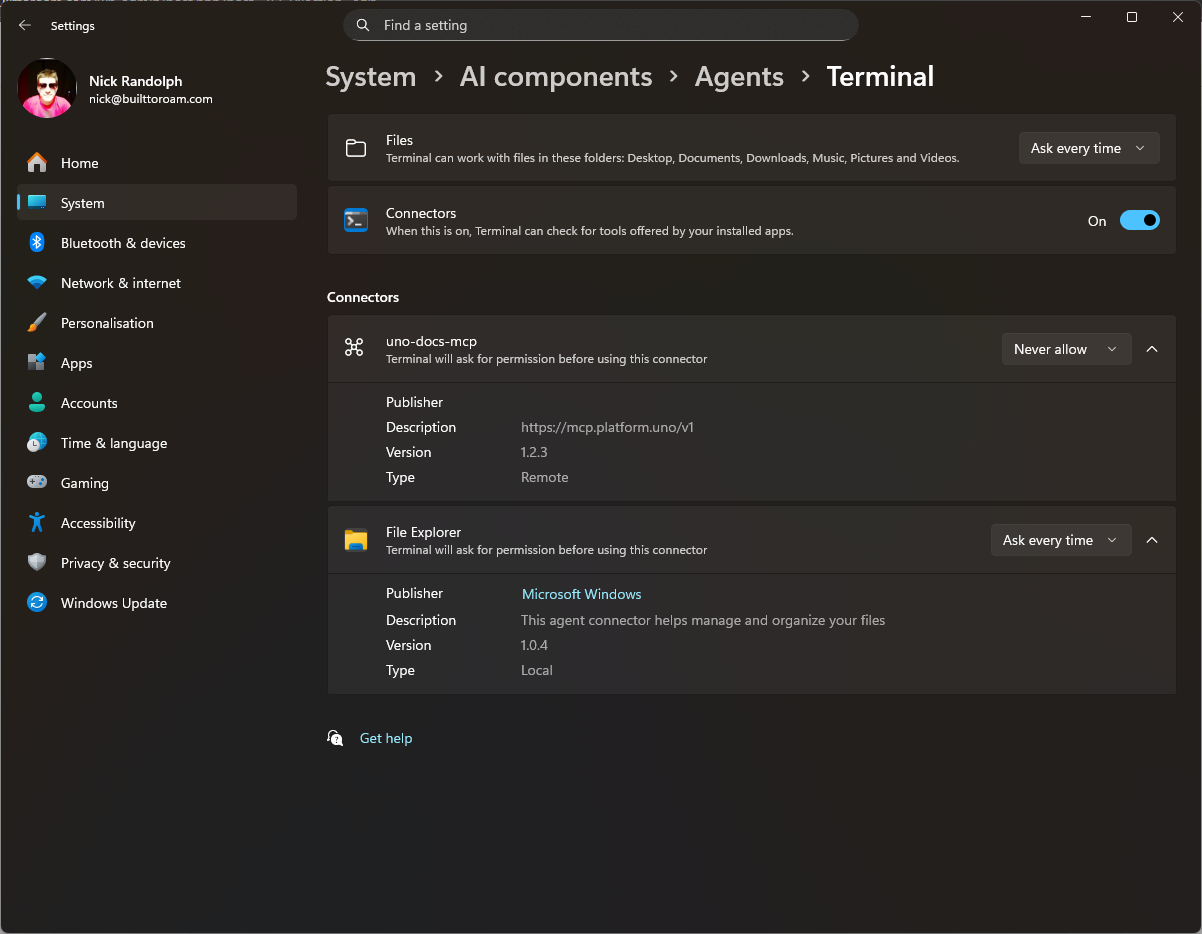
Task: Click the uno-docs-mcp connector icon
Action: [x=354, y=348]
